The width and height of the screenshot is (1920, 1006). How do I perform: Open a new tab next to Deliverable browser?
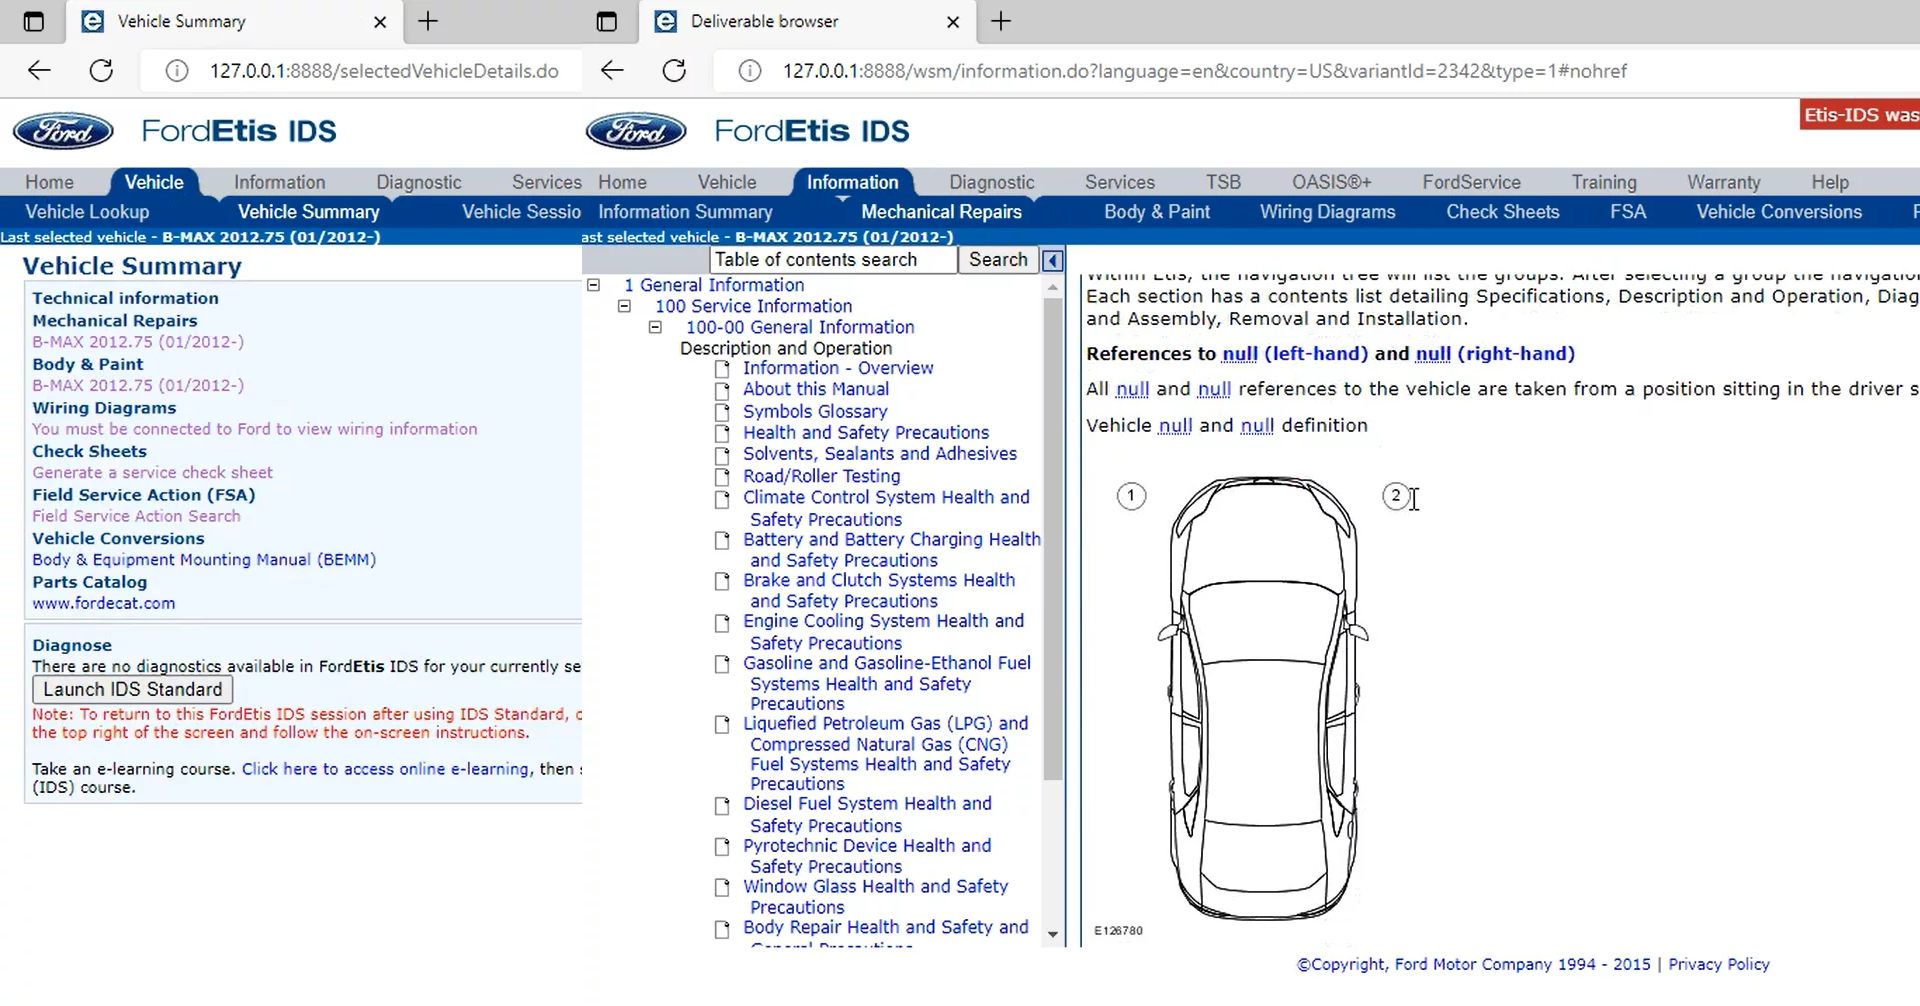click(x=1001, y=21)
